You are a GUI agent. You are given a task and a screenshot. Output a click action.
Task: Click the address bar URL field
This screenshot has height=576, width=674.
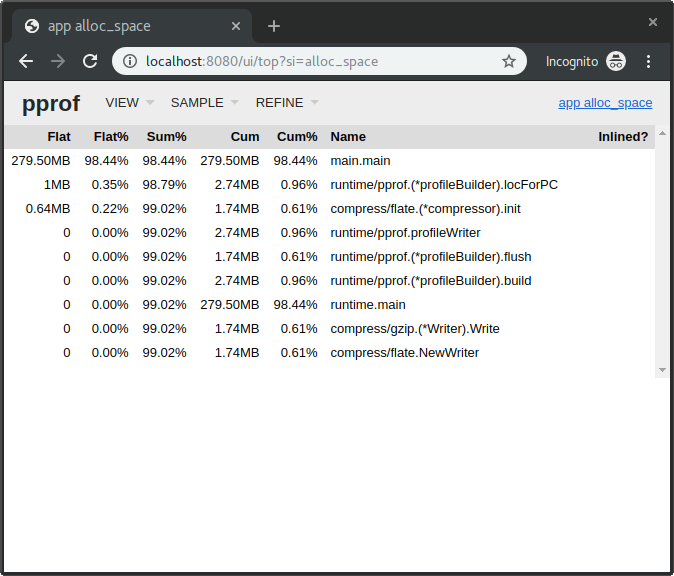[x=320, y=61]
